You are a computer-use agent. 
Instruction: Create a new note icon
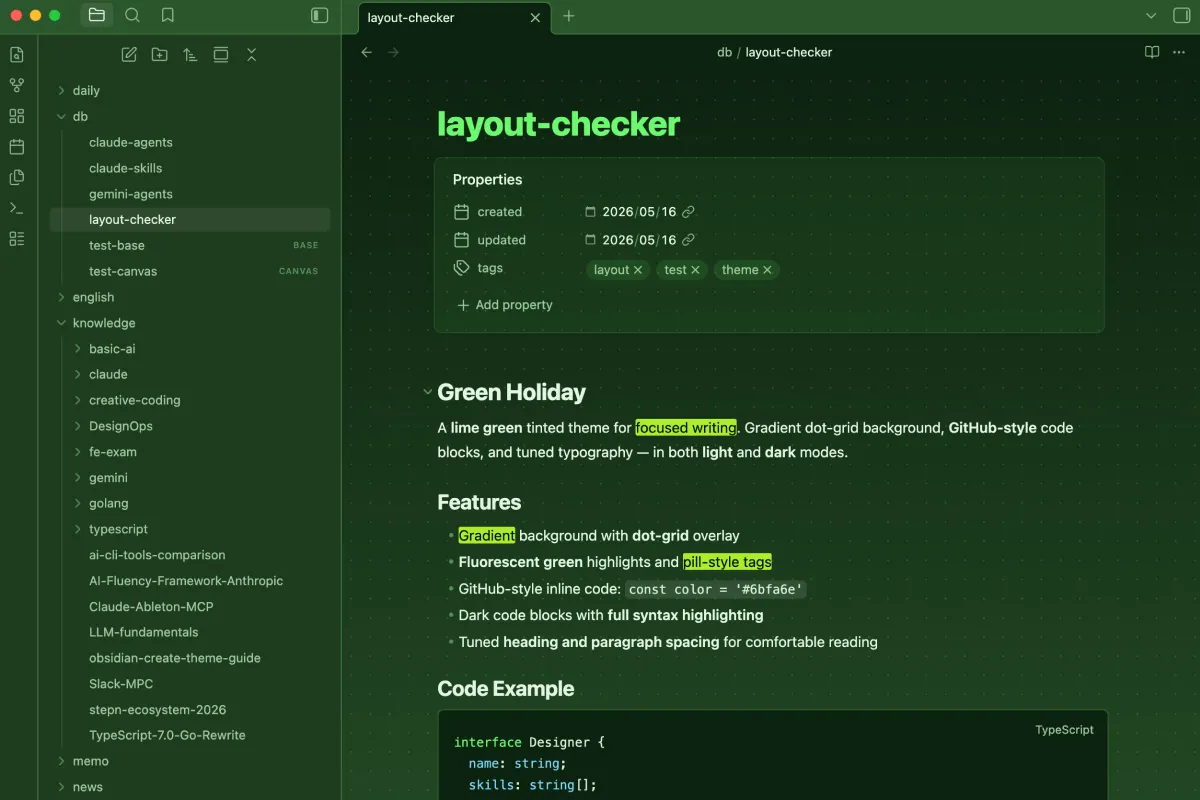(x=129, y=54)
